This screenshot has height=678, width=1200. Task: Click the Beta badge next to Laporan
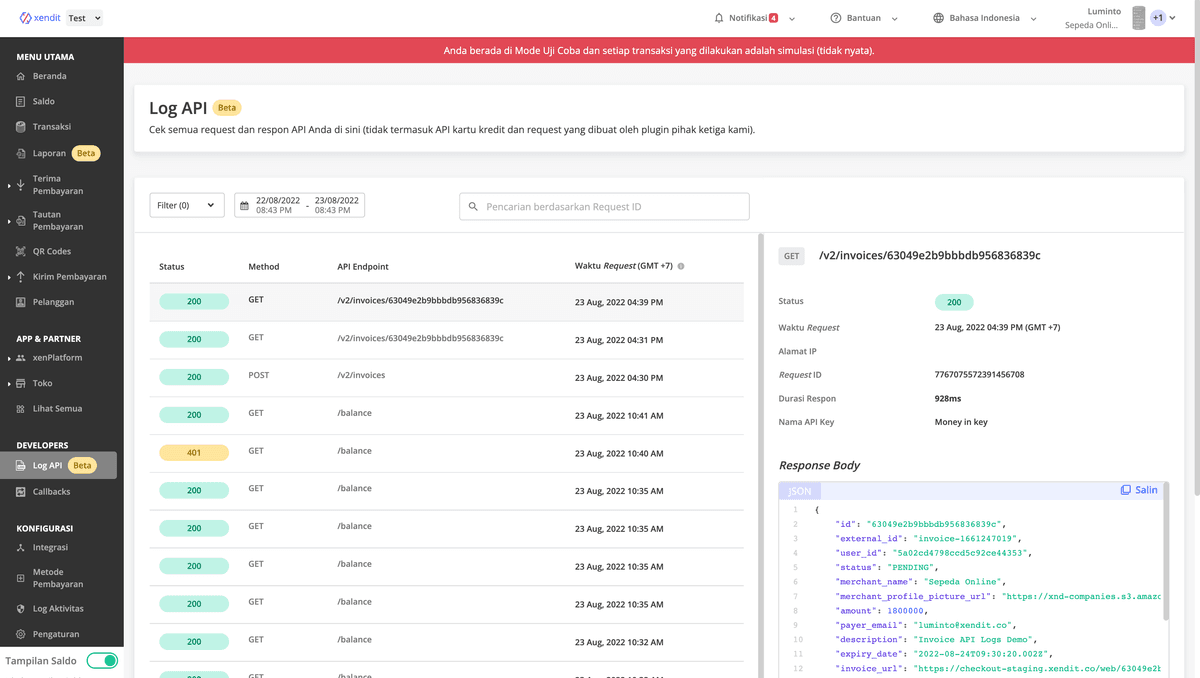86,154
